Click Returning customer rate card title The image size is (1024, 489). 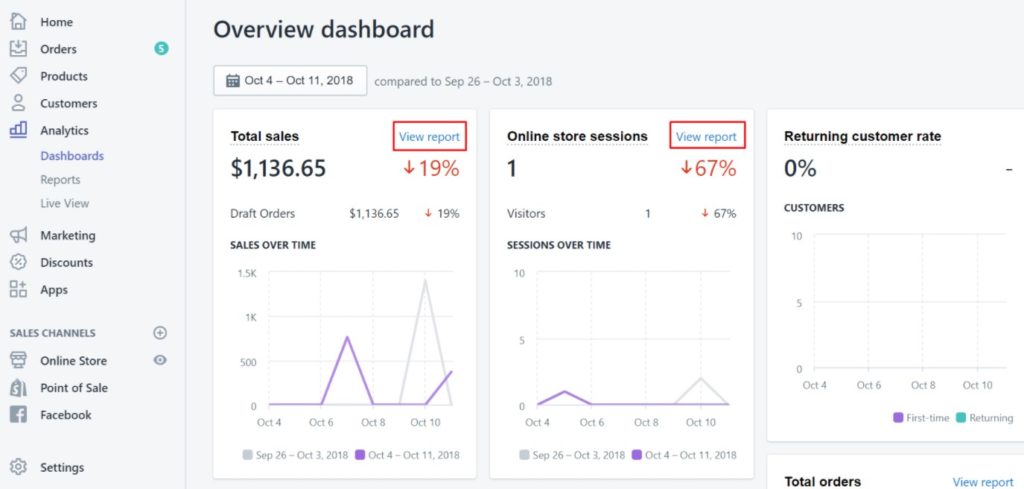pyautogui.click(x=863, y=136)
